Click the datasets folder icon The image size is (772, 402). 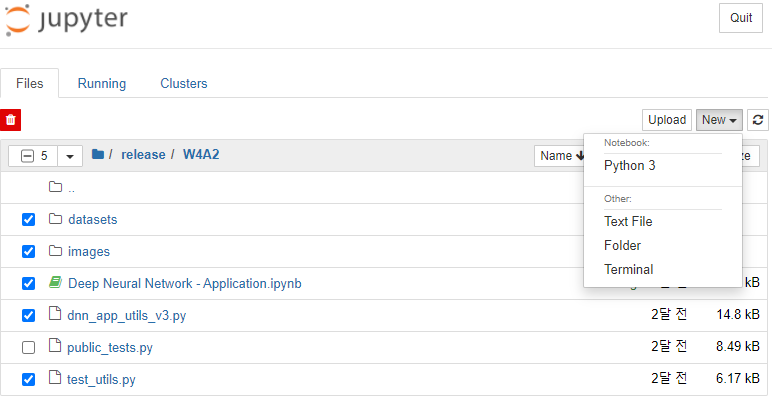click(55, 219)
